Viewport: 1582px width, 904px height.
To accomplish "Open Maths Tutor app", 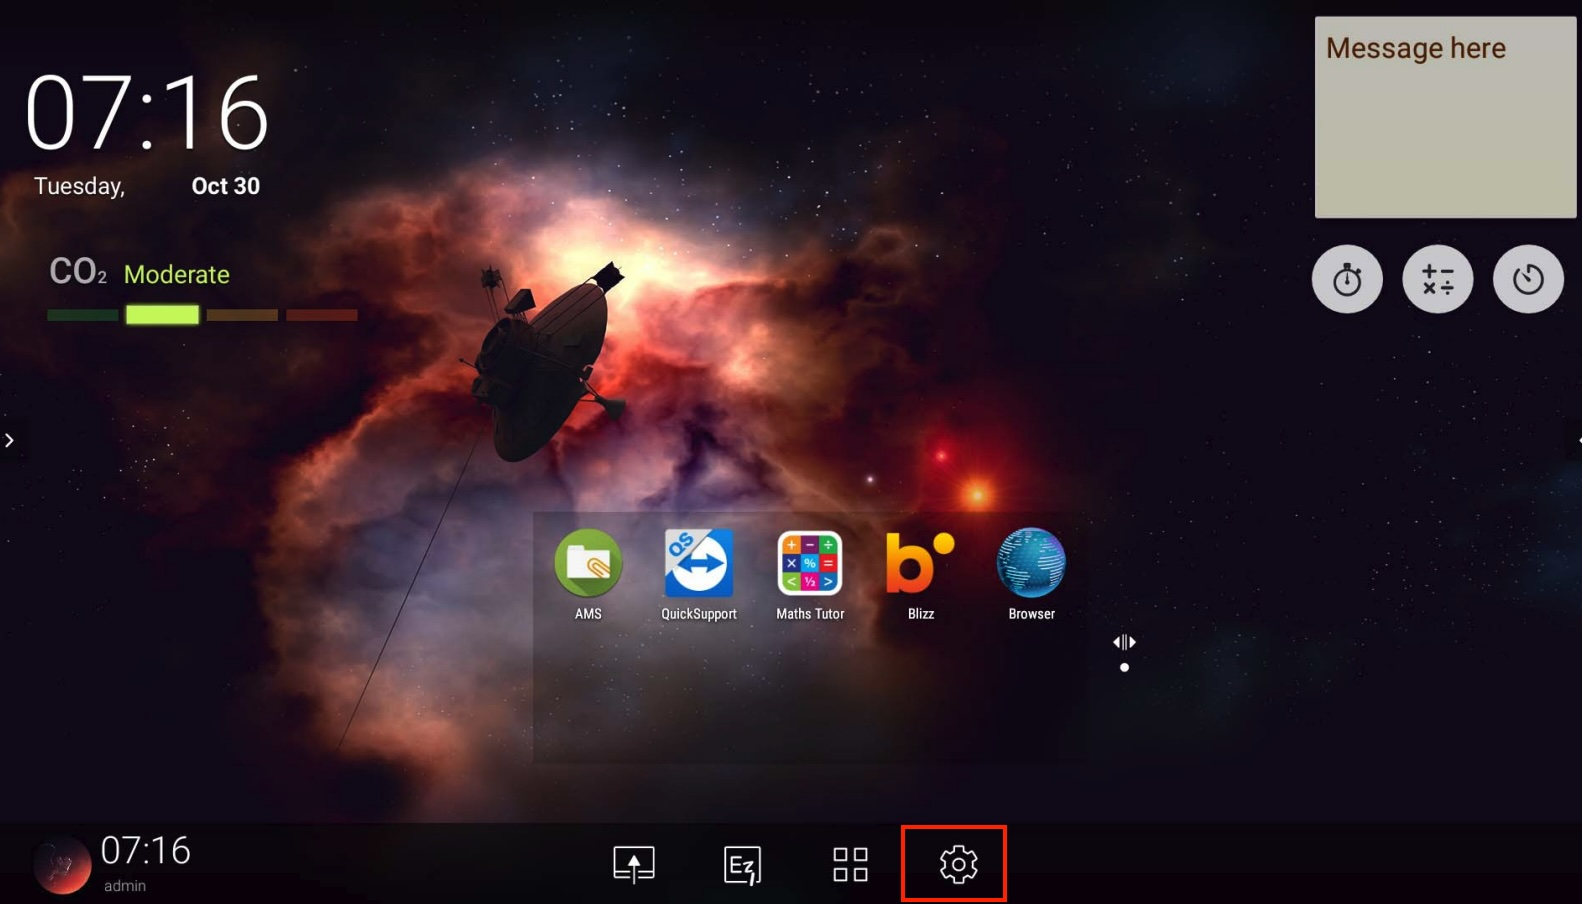I will [x=810, y=563].
